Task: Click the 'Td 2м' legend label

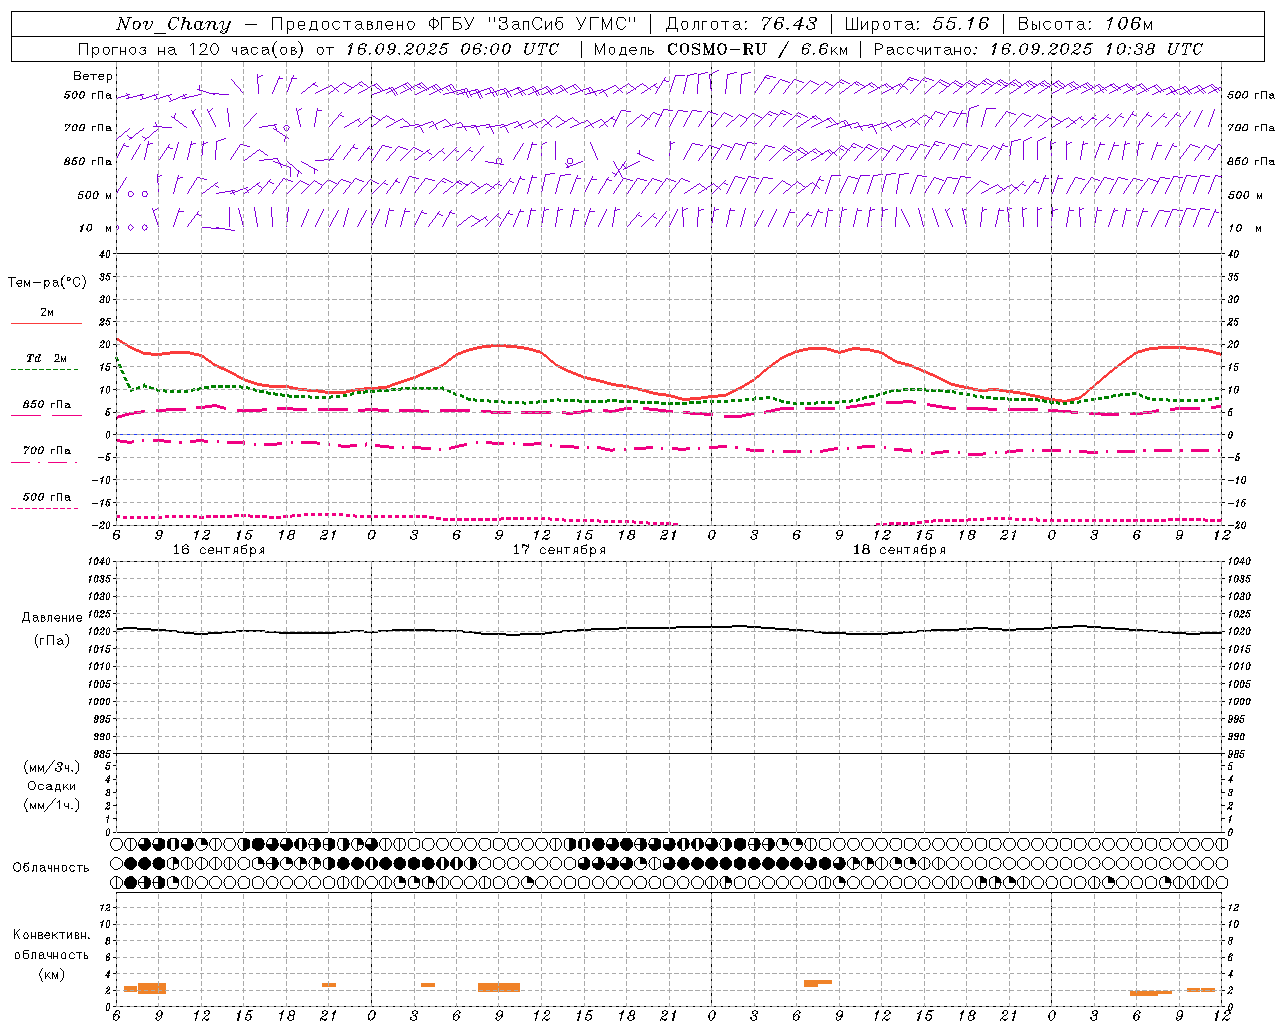Action: 47,358
